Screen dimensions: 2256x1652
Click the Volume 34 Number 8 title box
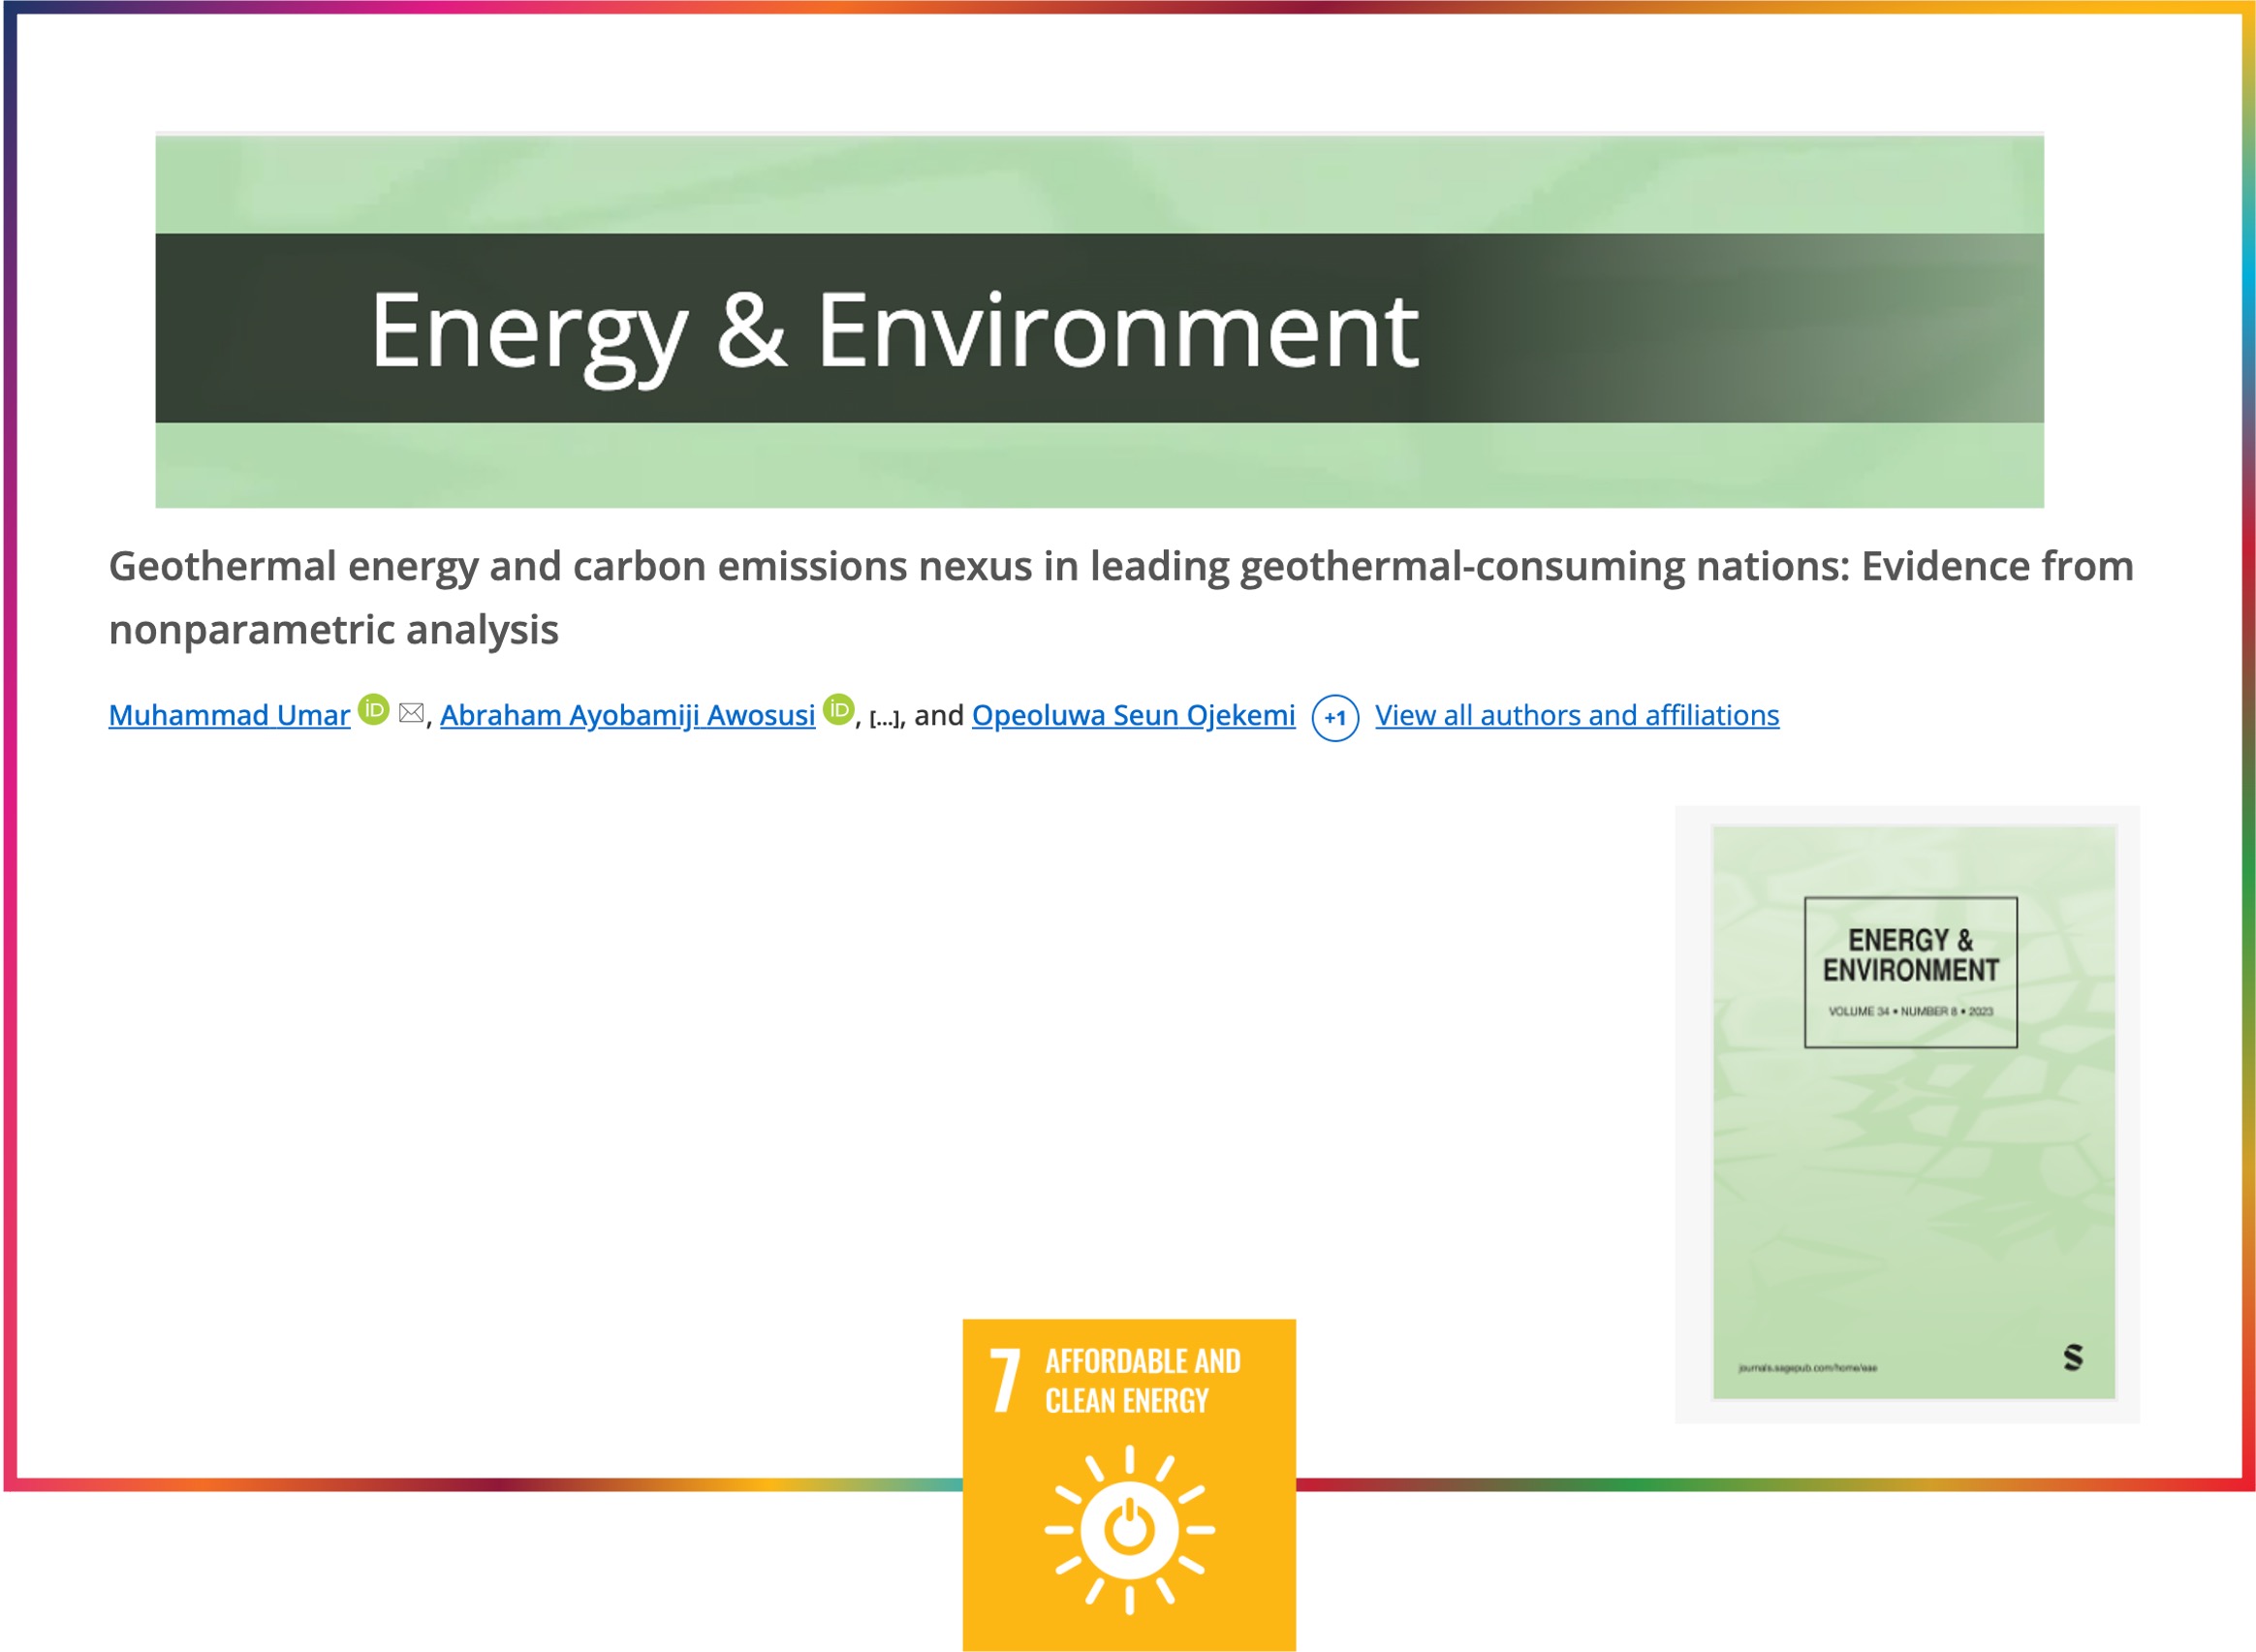pyautogui.click(x=1909, y=972)
